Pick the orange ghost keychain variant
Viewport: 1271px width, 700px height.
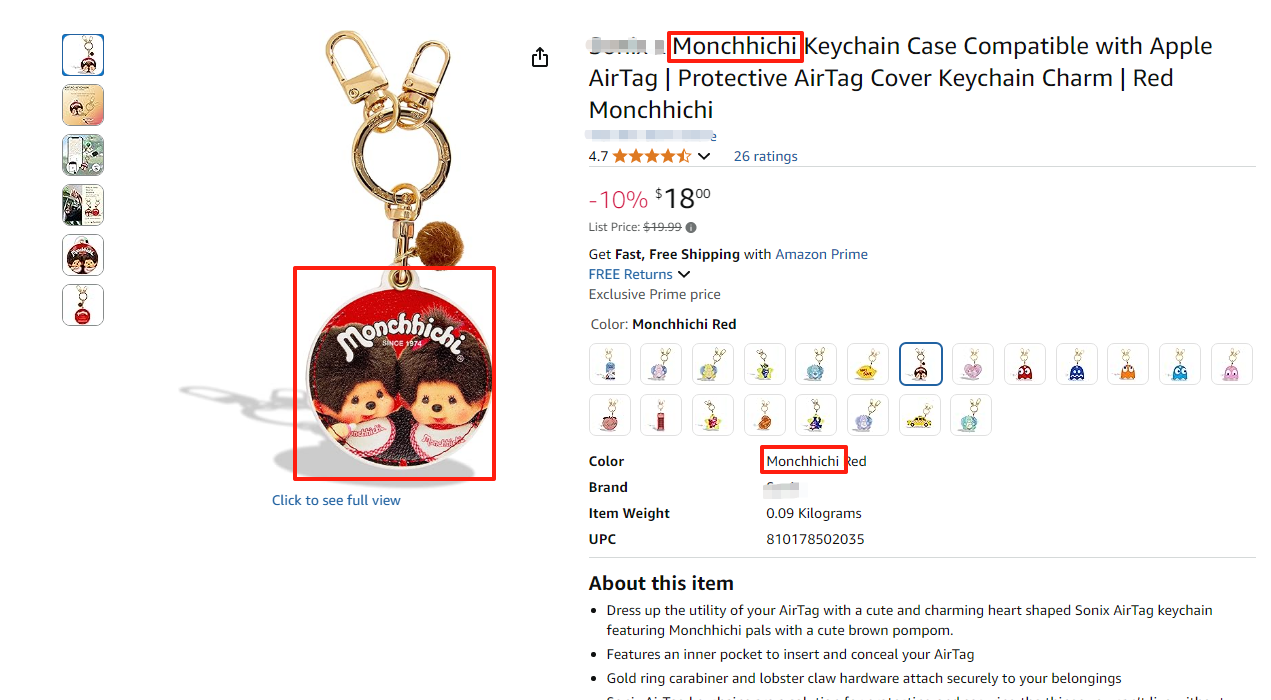(x=1129, y=364)
